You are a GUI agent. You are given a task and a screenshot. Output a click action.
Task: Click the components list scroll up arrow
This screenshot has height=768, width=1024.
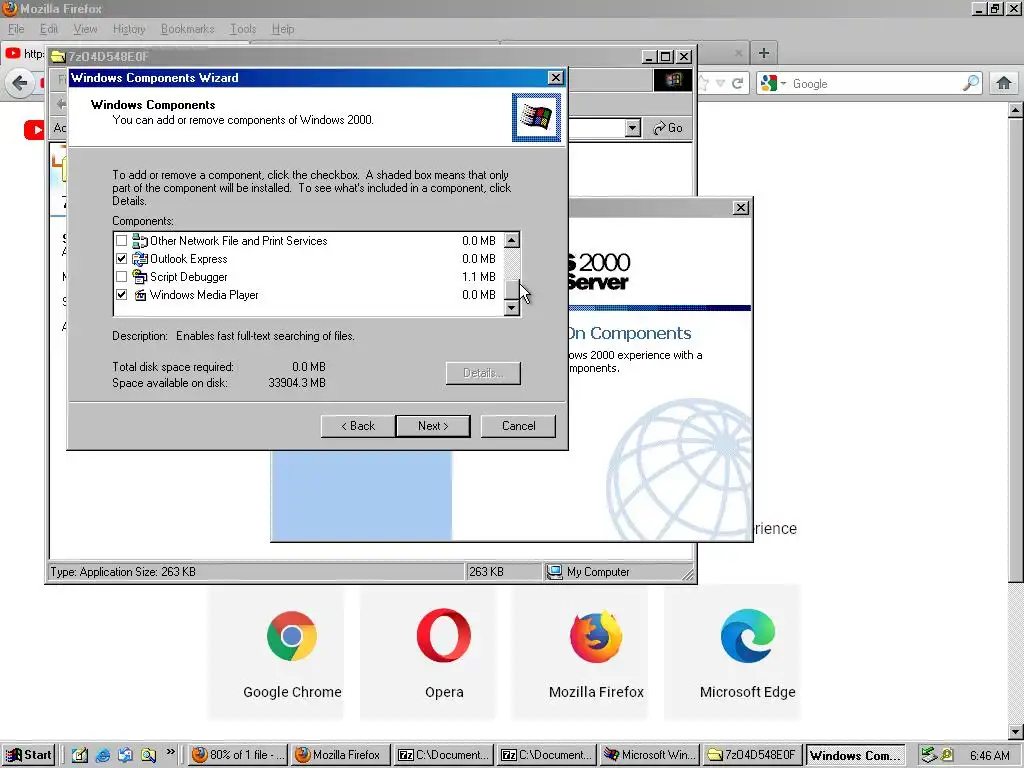(512, 240)
